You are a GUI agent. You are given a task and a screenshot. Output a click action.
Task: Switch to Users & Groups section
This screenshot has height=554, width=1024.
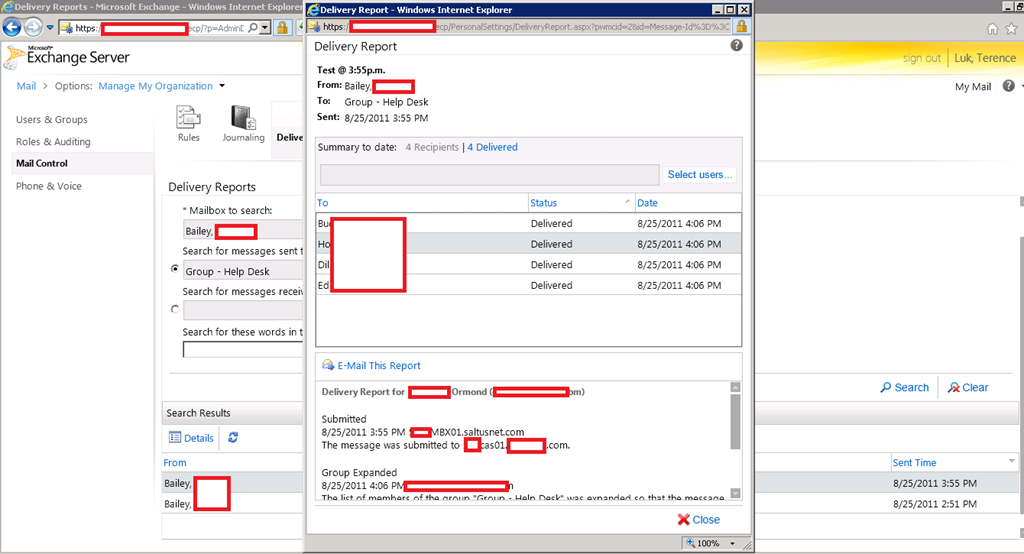click(x=52, y=120)
